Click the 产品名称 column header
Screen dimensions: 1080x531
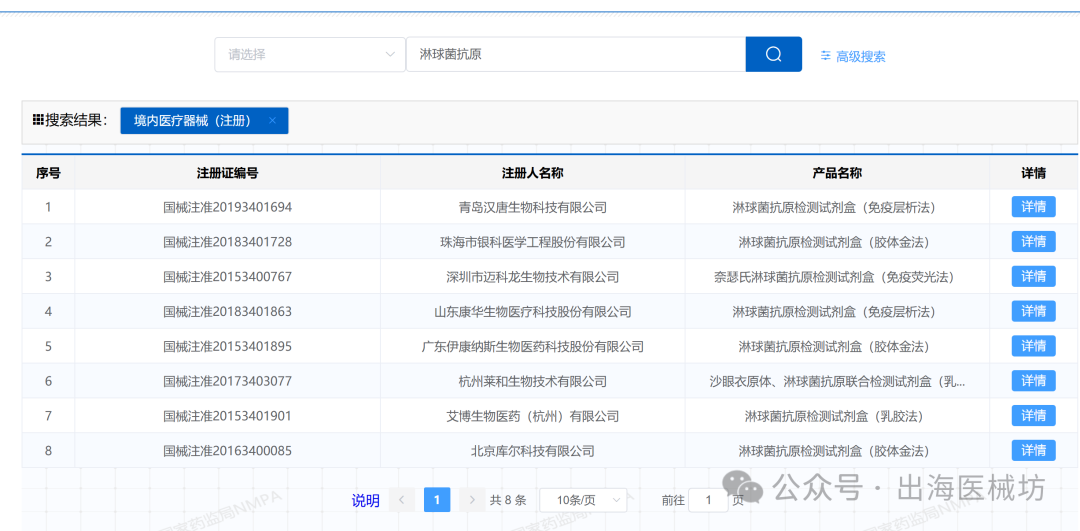(837, 173)
